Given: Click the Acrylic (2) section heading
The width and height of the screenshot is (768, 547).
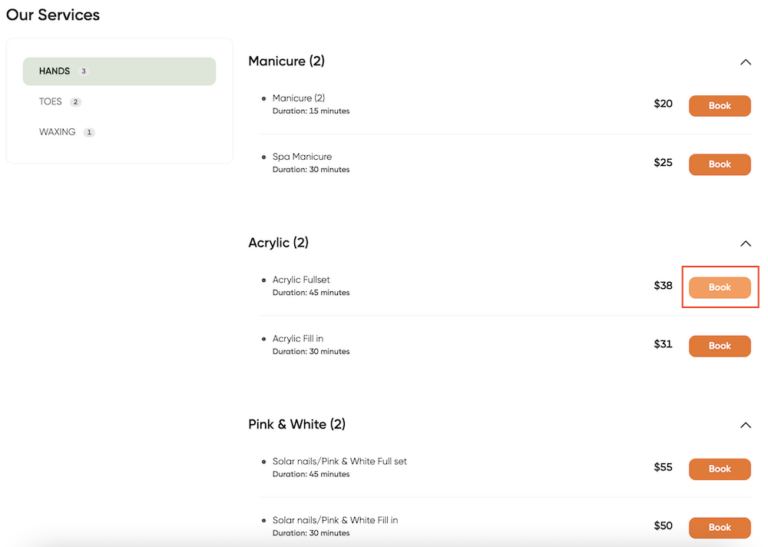Looking at the screenshot, I should pos(278,243).
